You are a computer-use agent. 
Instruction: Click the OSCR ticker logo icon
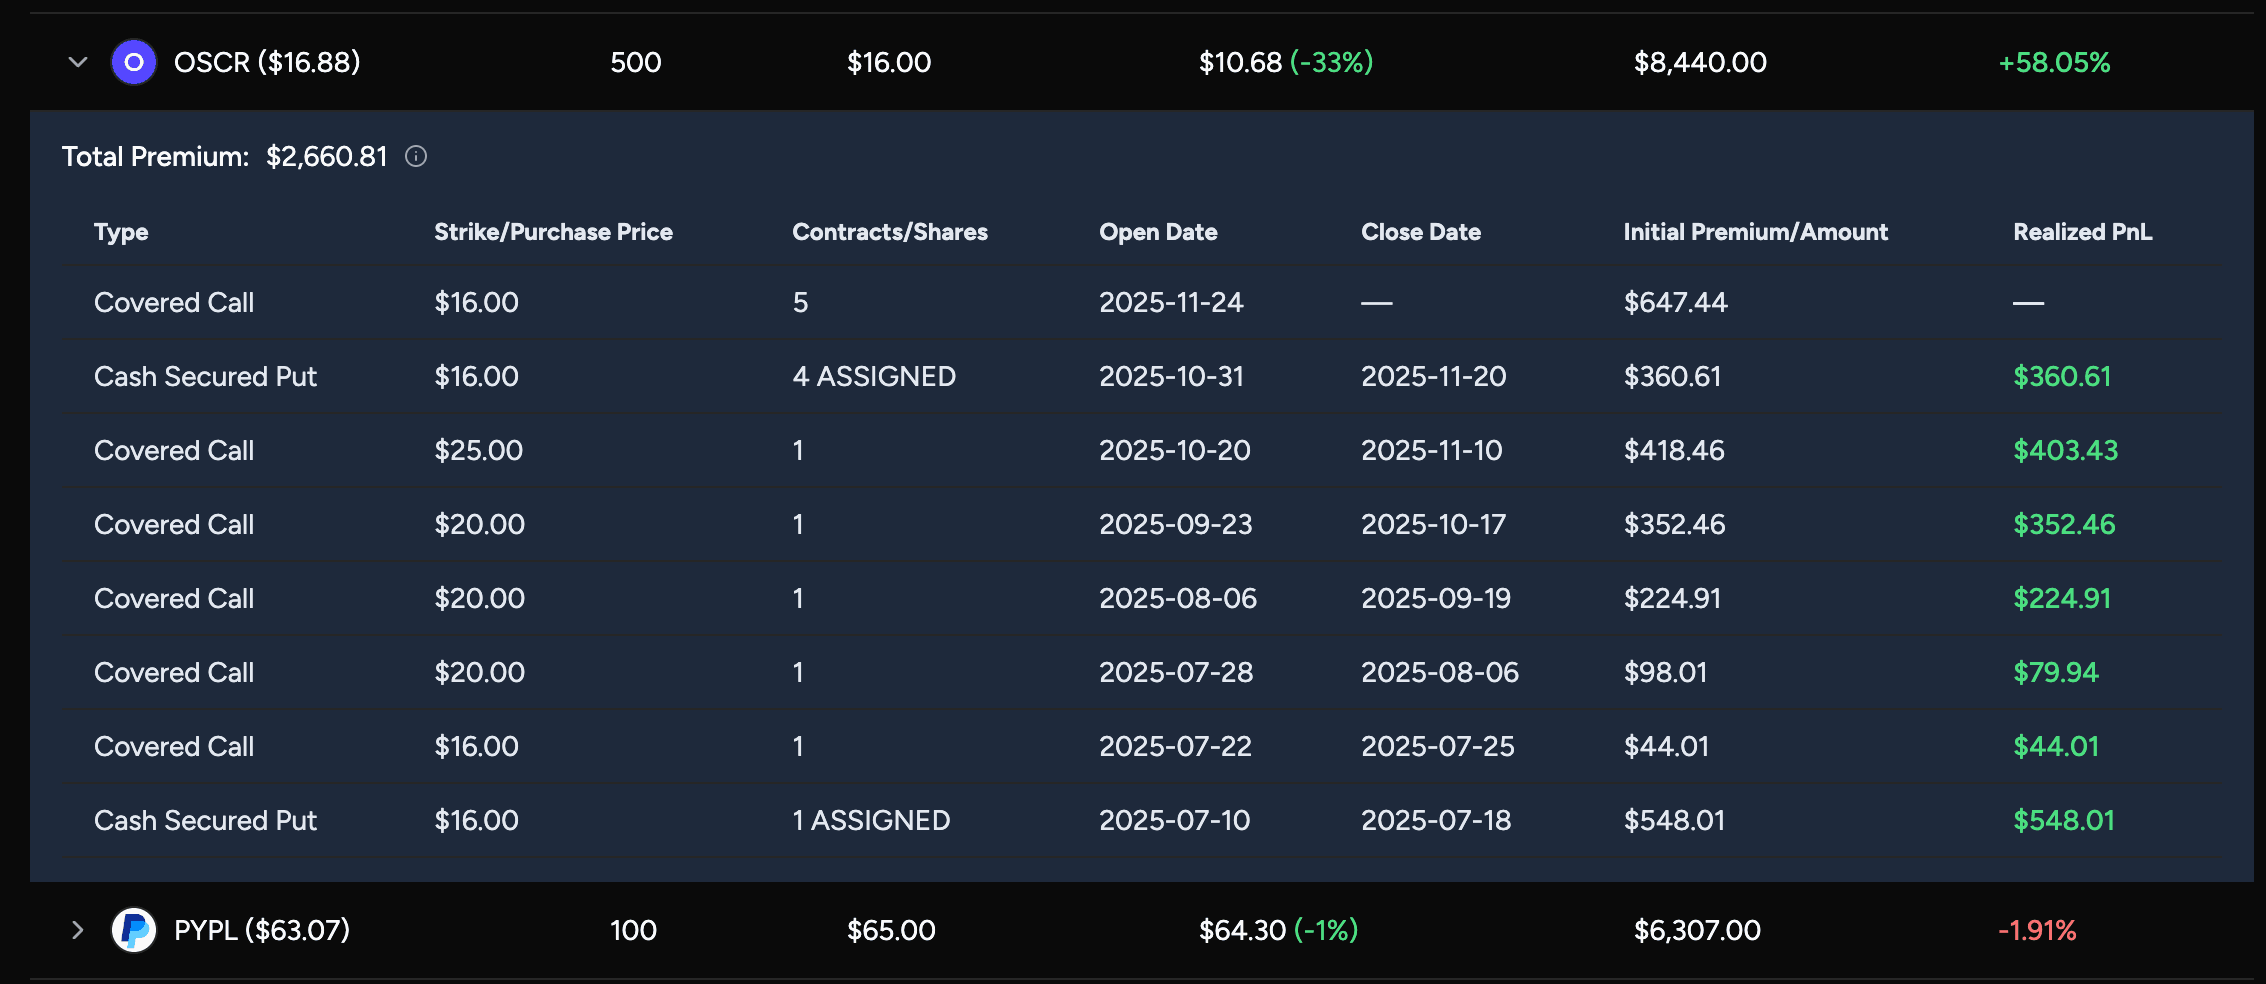coord(133,62)
